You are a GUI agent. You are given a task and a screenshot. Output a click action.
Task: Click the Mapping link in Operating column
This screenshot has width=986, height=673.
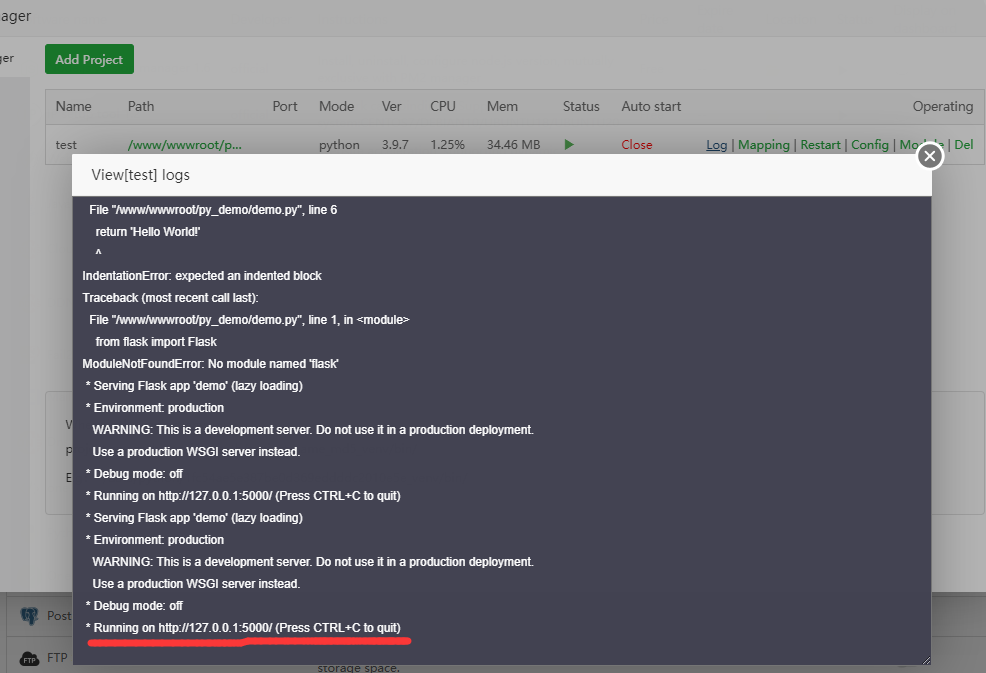click(x=763, y=144)
